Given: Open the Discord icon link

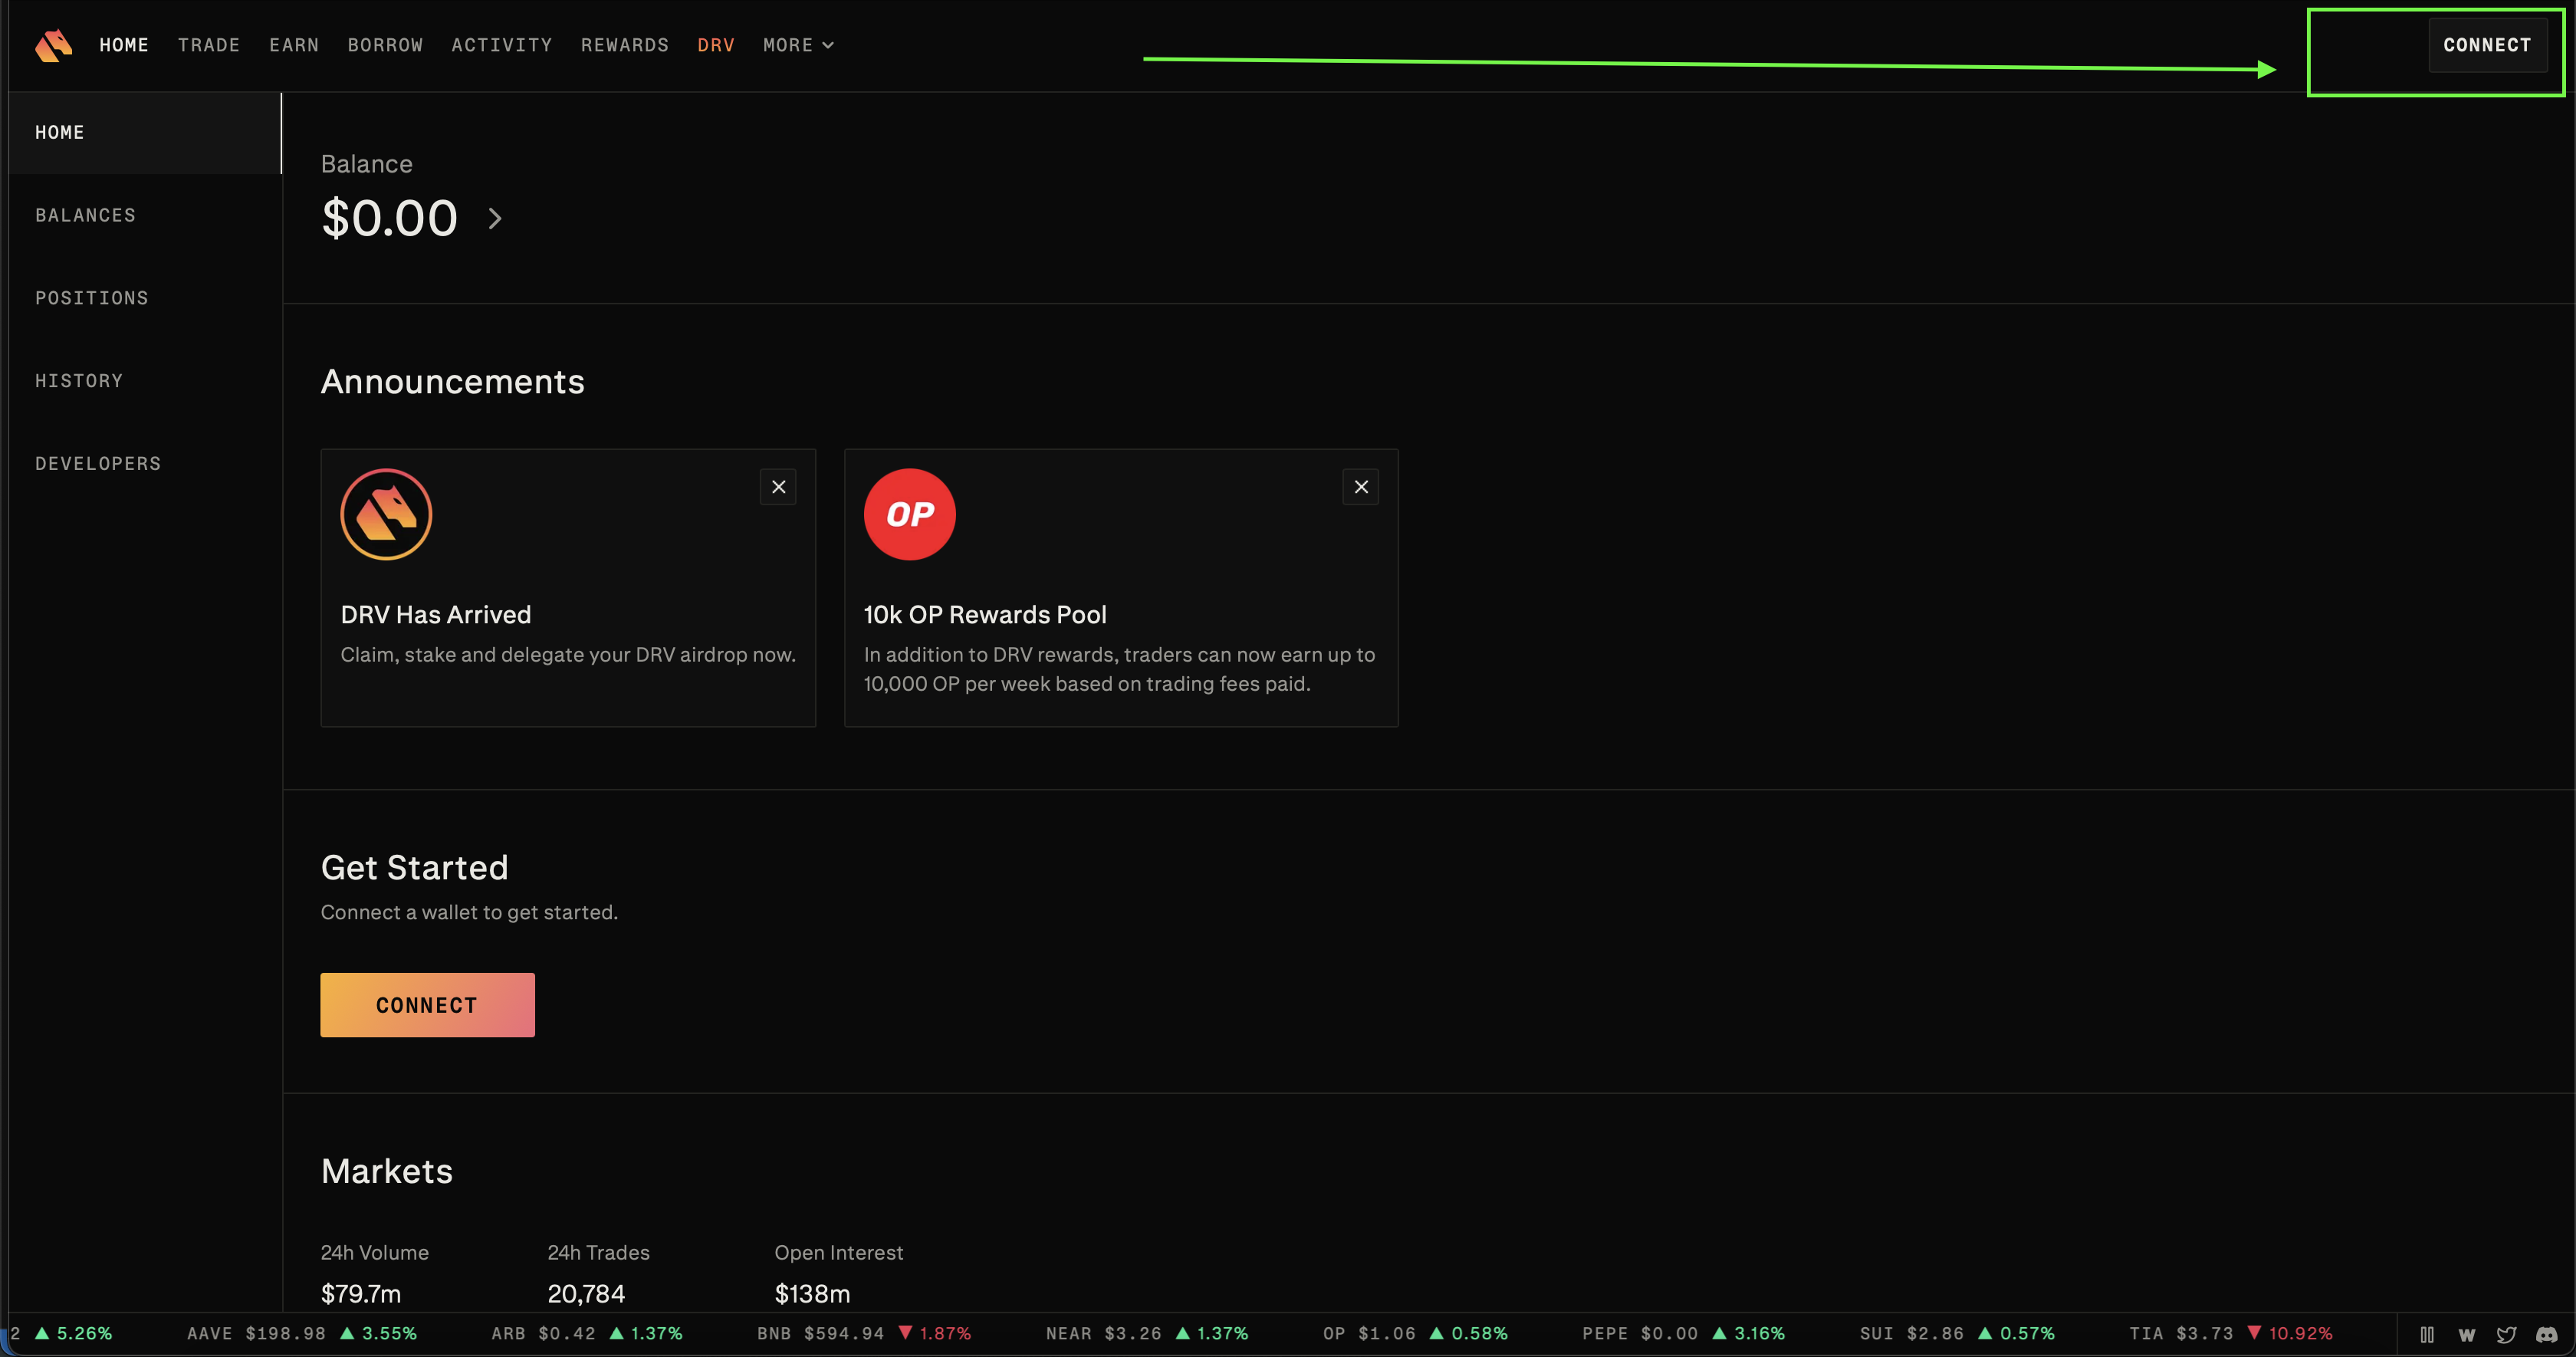Looking at the screenshot, I should [2546, 1334].
